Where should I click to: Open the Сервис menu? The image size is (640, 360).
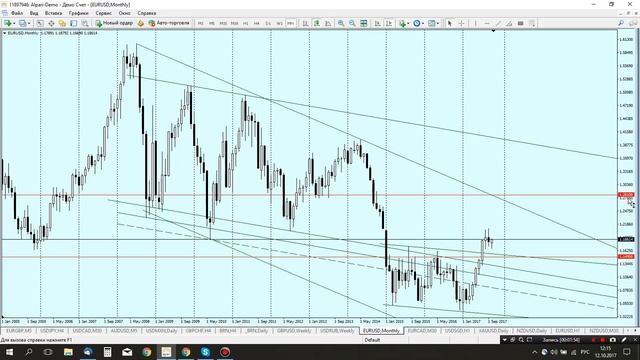point(104,13)
